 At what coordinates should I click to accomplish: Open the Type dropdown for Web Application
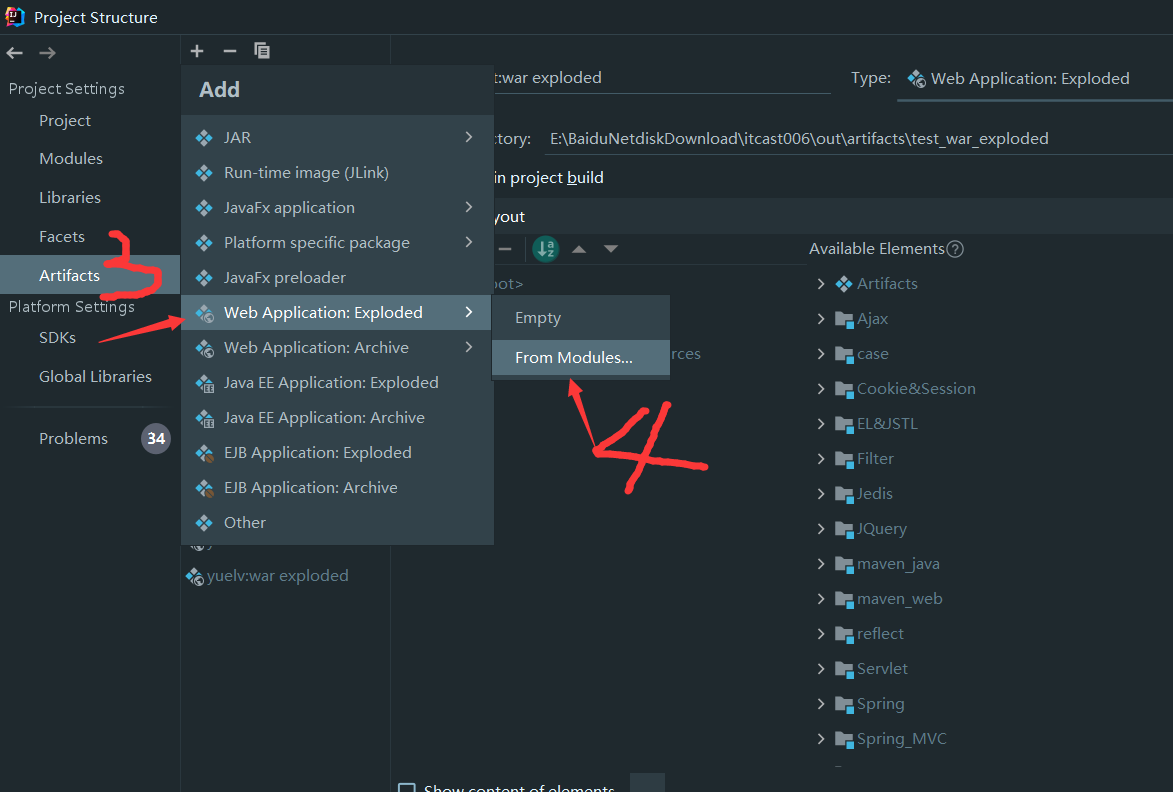coord(1029,76)
